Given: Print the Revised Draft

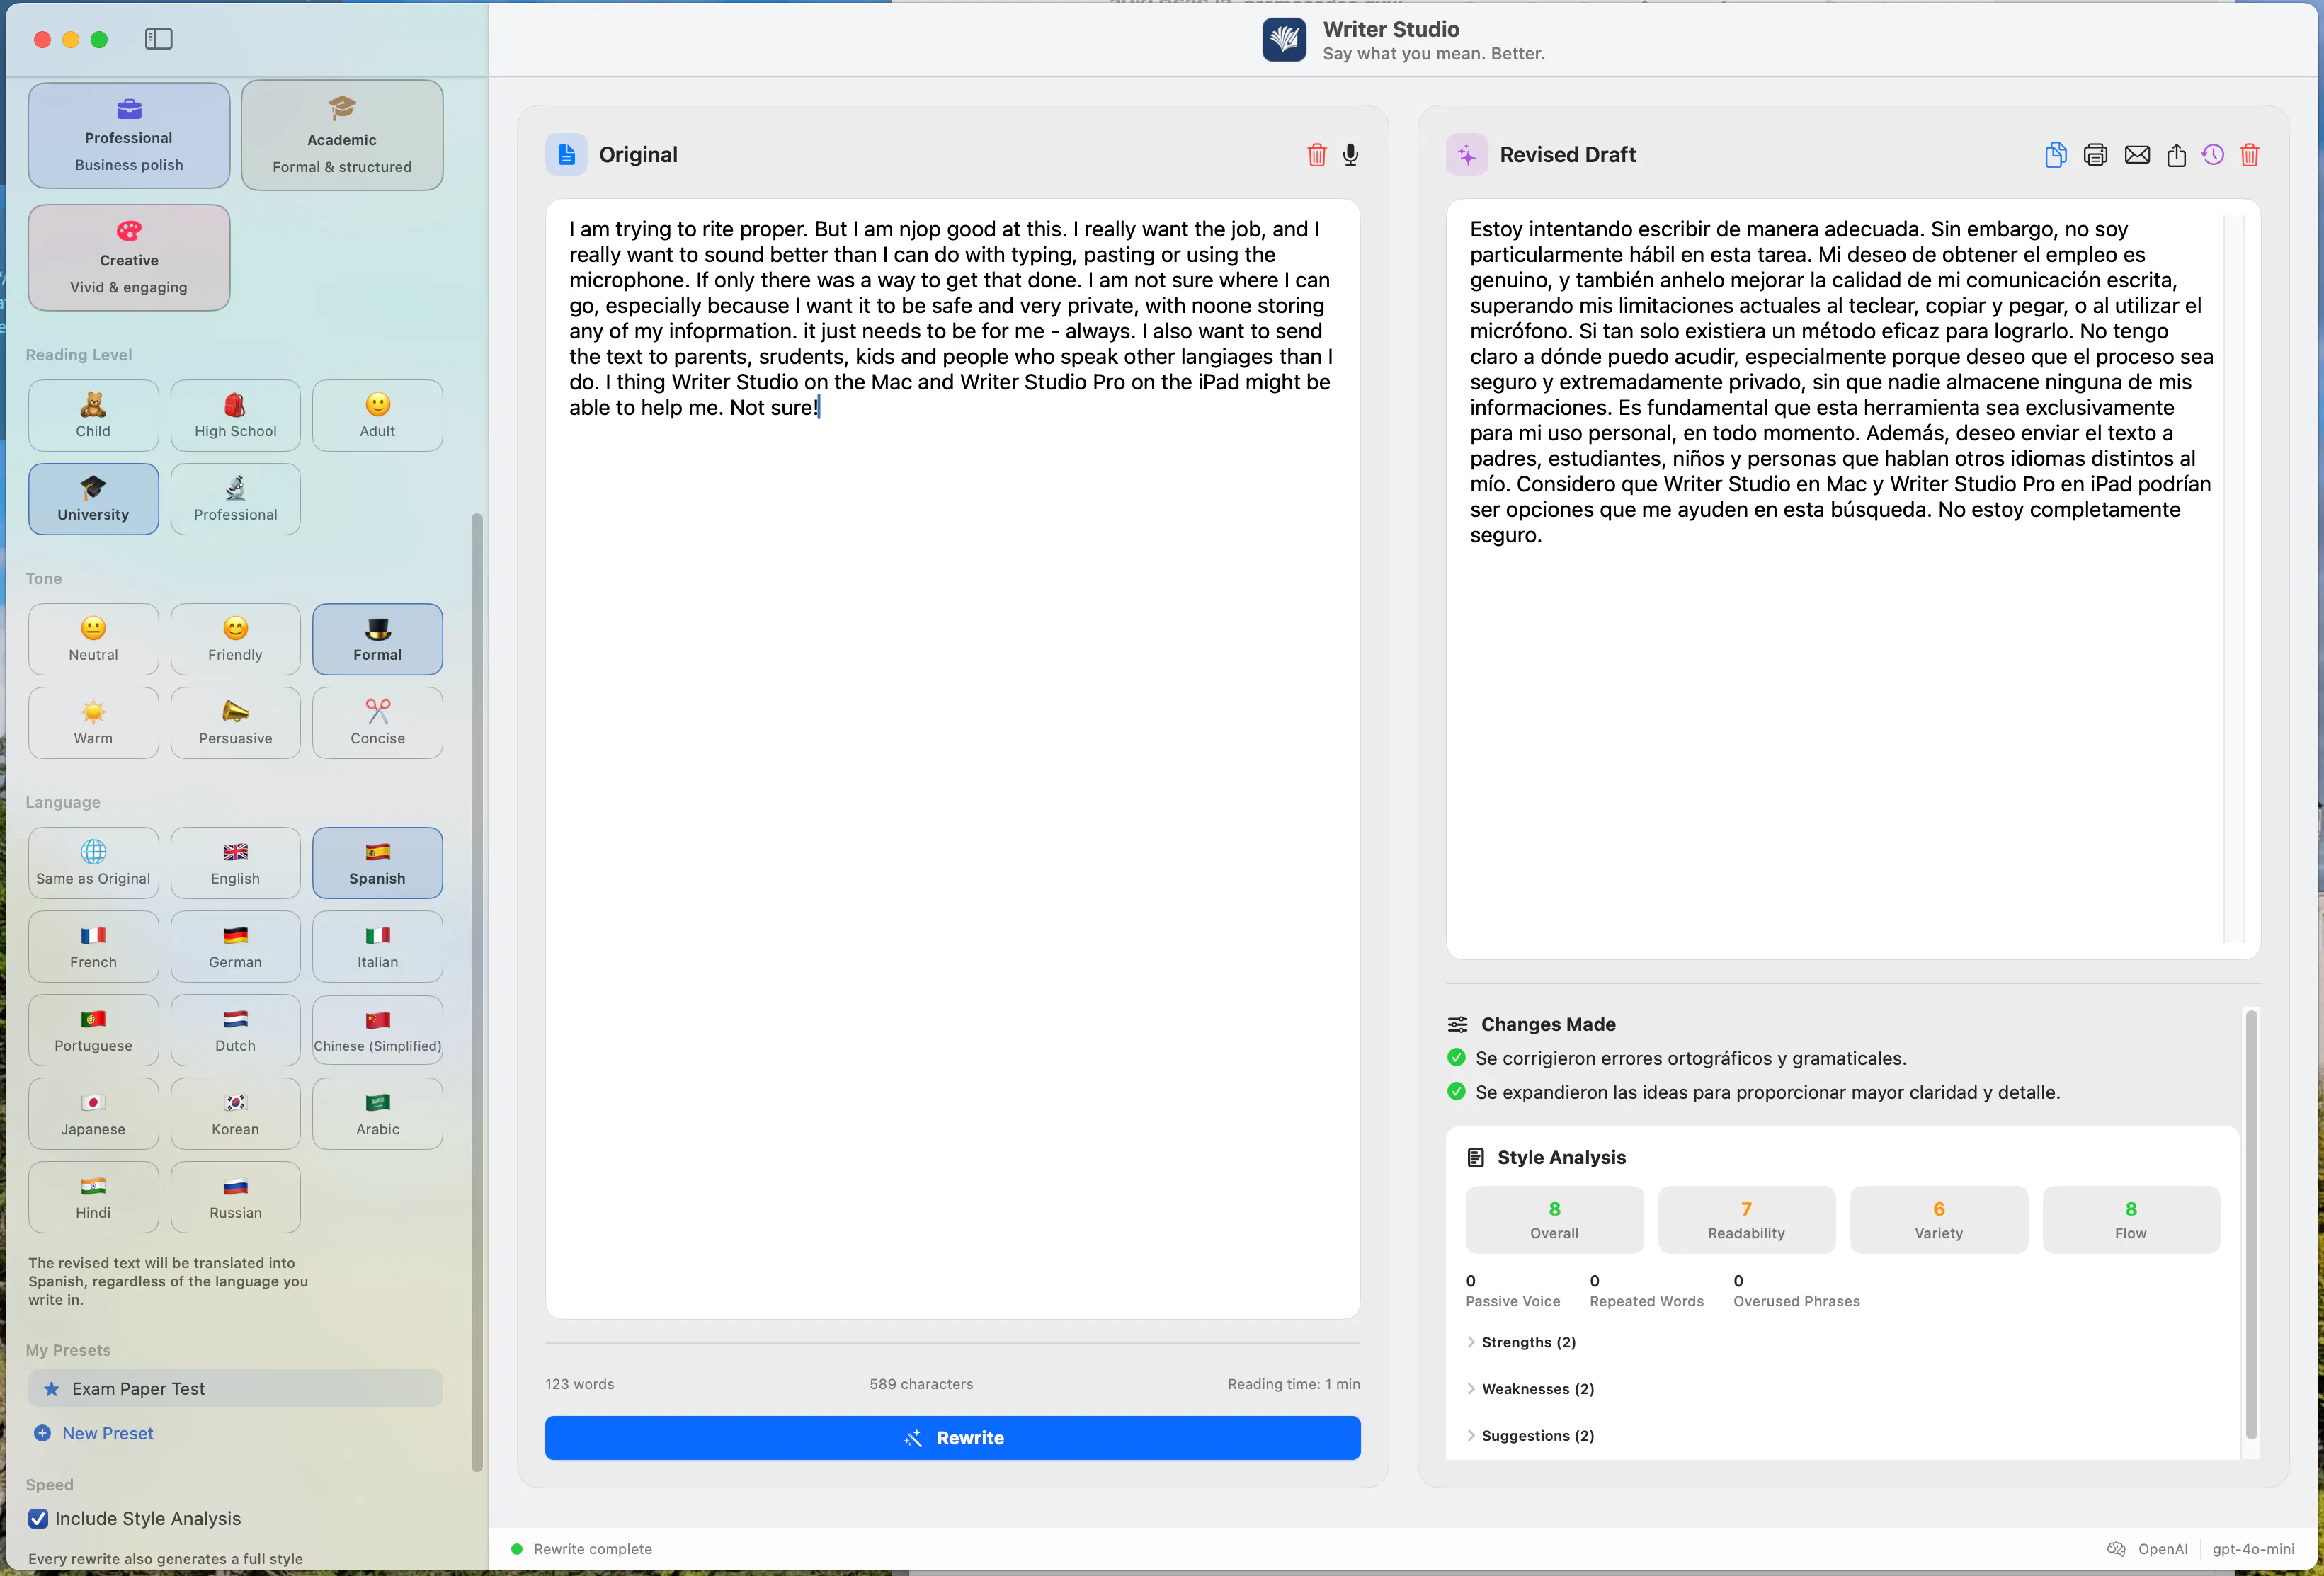Looking at the screenshot, I should 2095,155.
